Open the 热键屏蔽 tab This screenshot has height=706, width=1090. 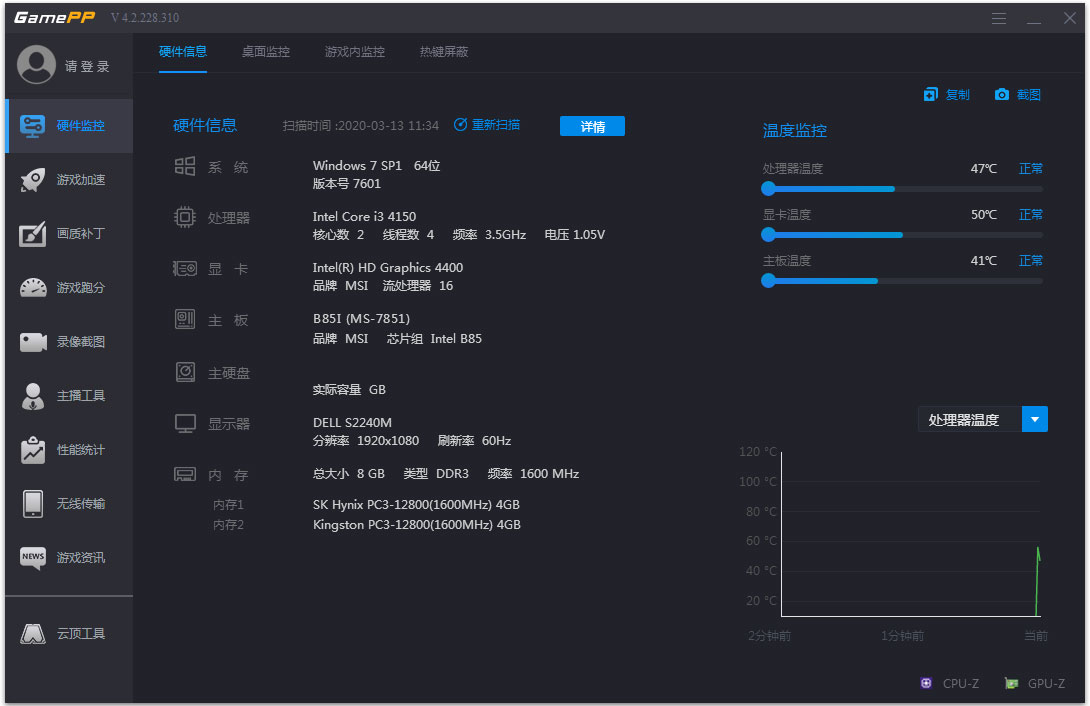click(444, 52)
